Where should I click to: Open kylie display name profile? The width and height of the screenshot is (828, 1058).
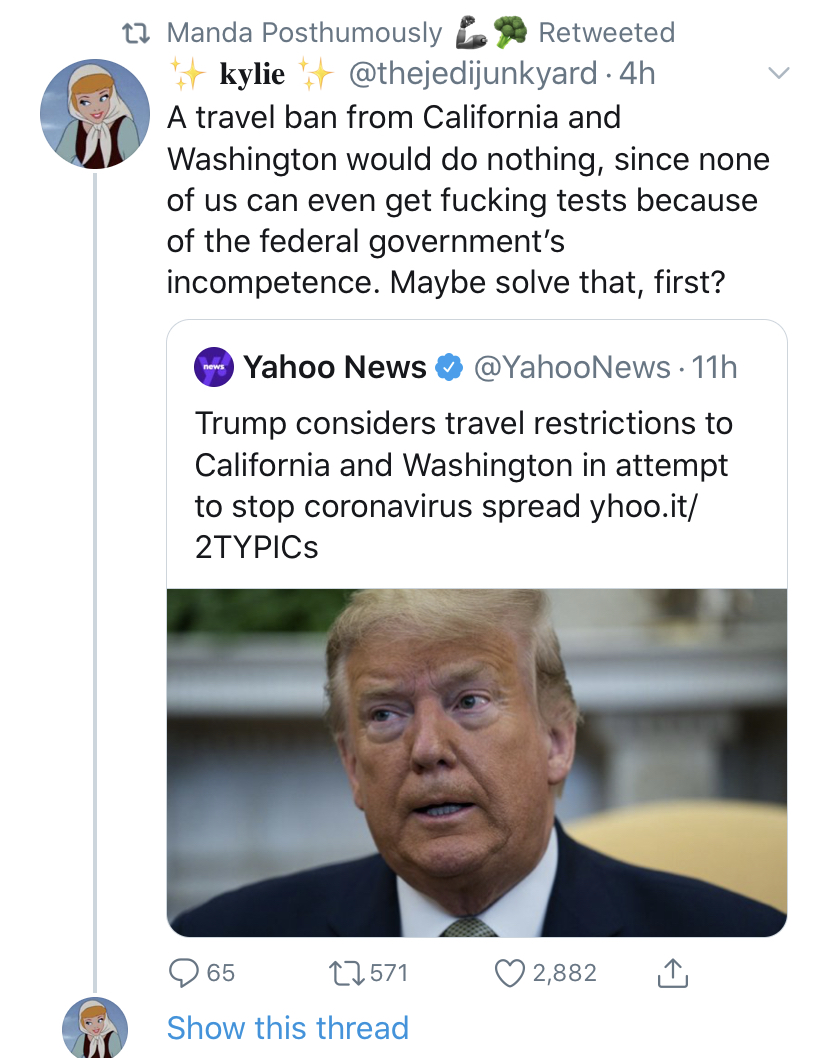[x=252, y=73]
